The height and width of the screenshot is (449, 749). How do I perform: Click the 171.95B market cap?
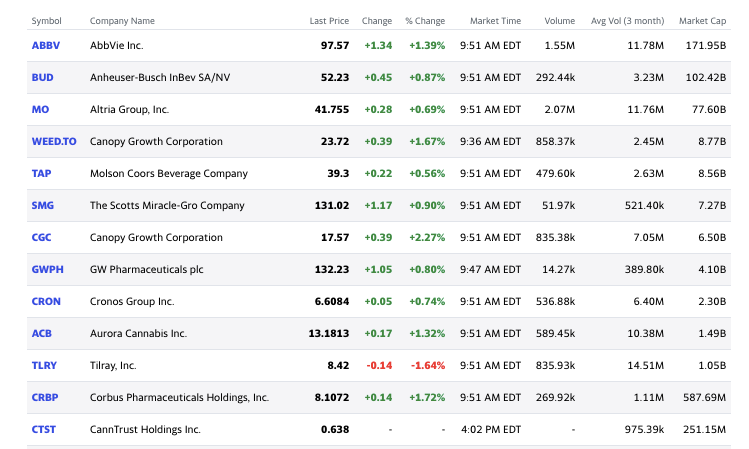(706, 45)
